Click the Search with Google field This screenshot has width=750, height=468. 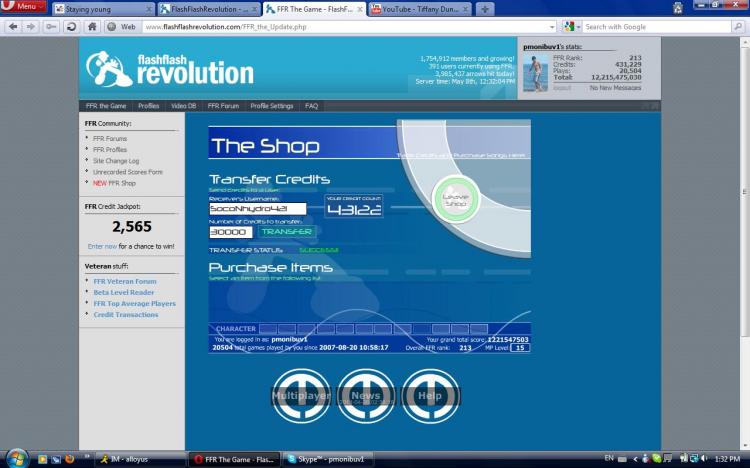pos(655,27)
